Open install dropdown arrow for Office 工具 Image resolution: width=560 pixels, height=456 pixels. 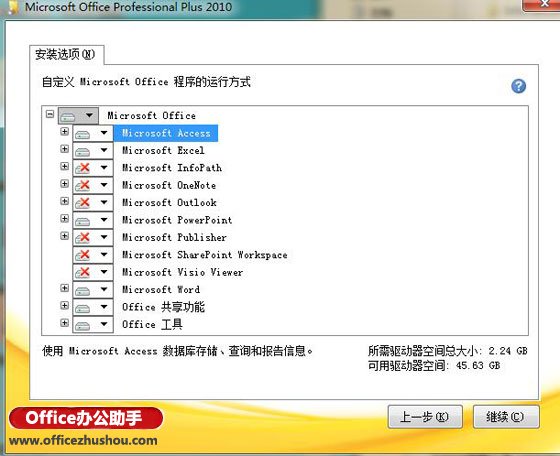pos(104,324)
